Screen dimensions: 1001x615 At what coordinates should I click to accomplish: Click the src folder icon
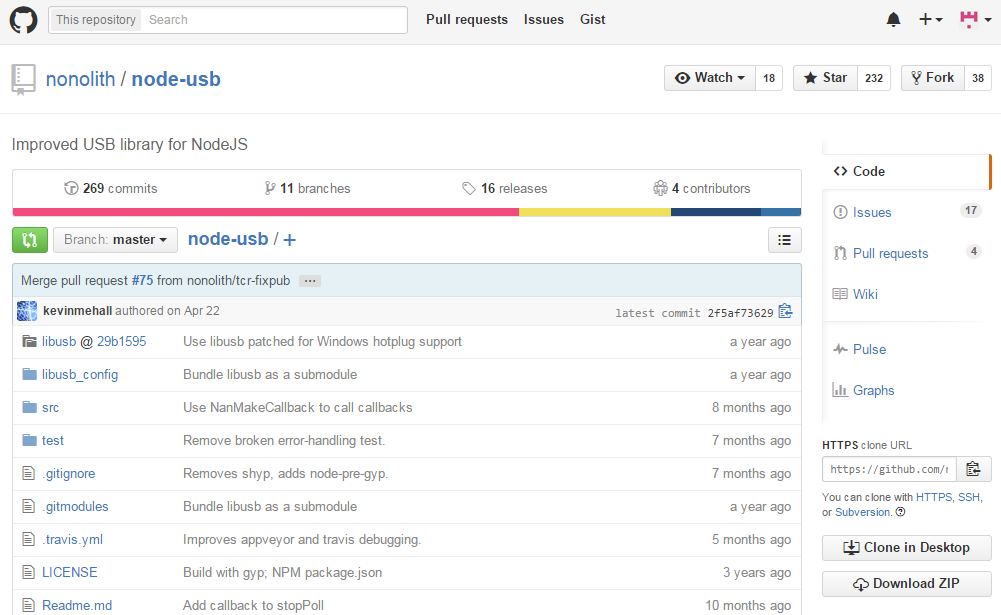coord(29,407)
